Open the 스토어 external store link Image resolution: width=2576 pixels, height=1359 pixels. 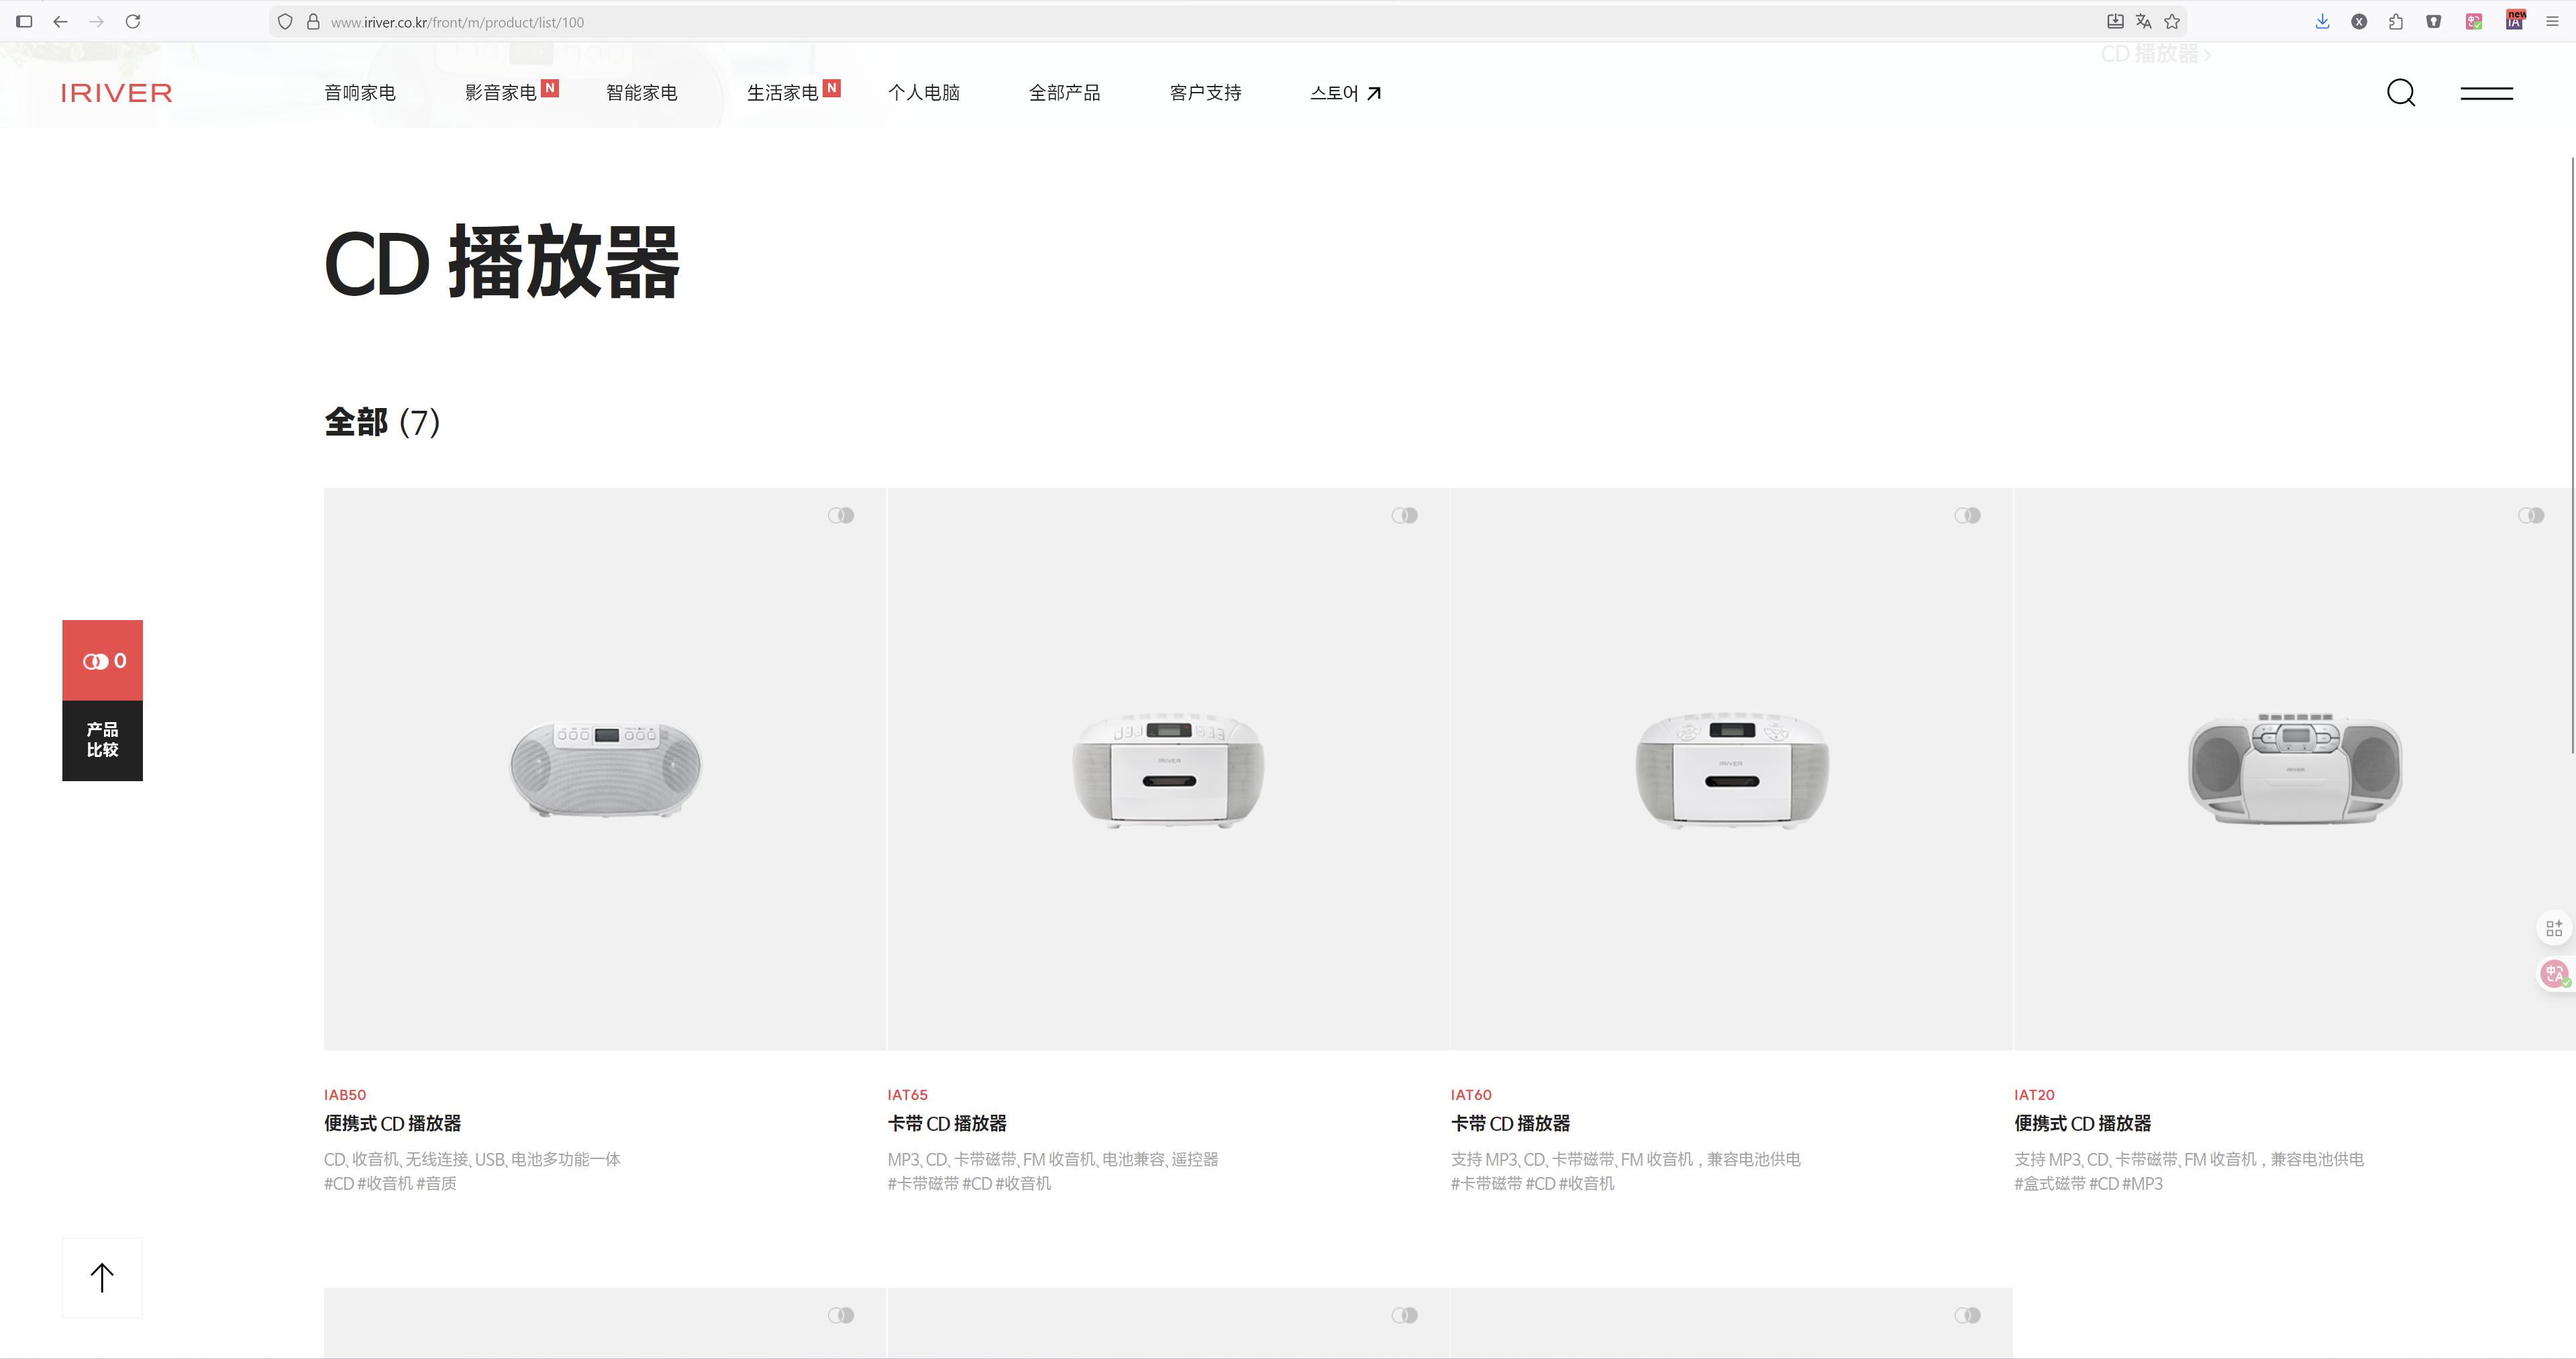(1345, 93)
